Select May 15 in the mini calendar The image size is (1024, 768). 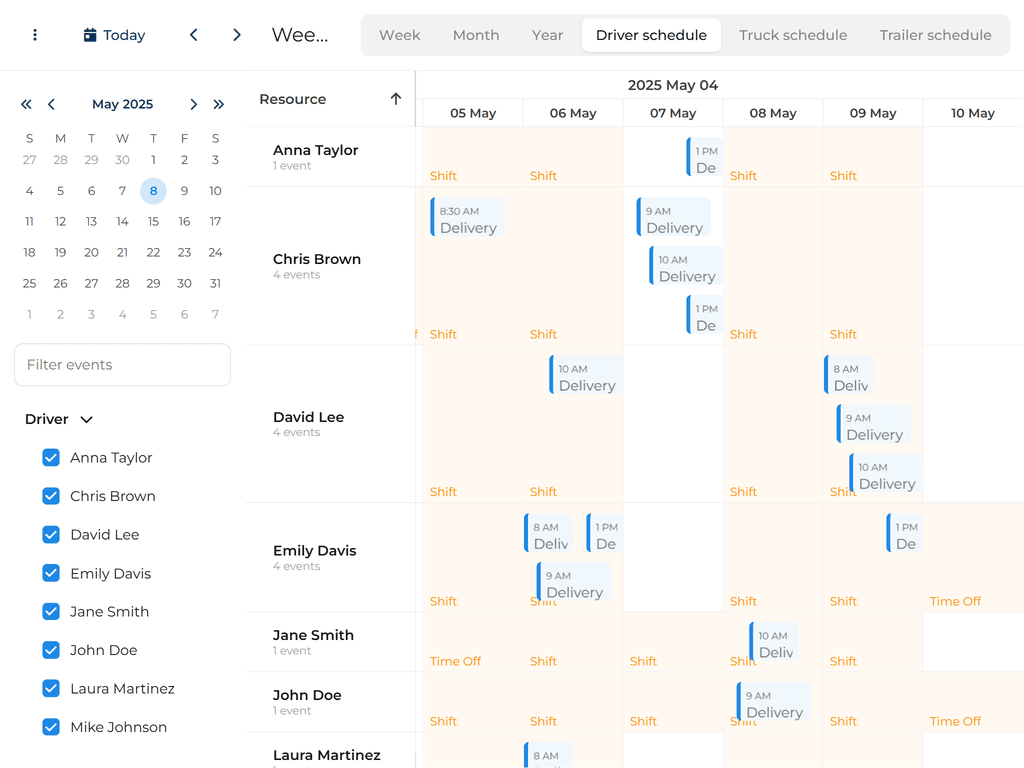point(153,221)
